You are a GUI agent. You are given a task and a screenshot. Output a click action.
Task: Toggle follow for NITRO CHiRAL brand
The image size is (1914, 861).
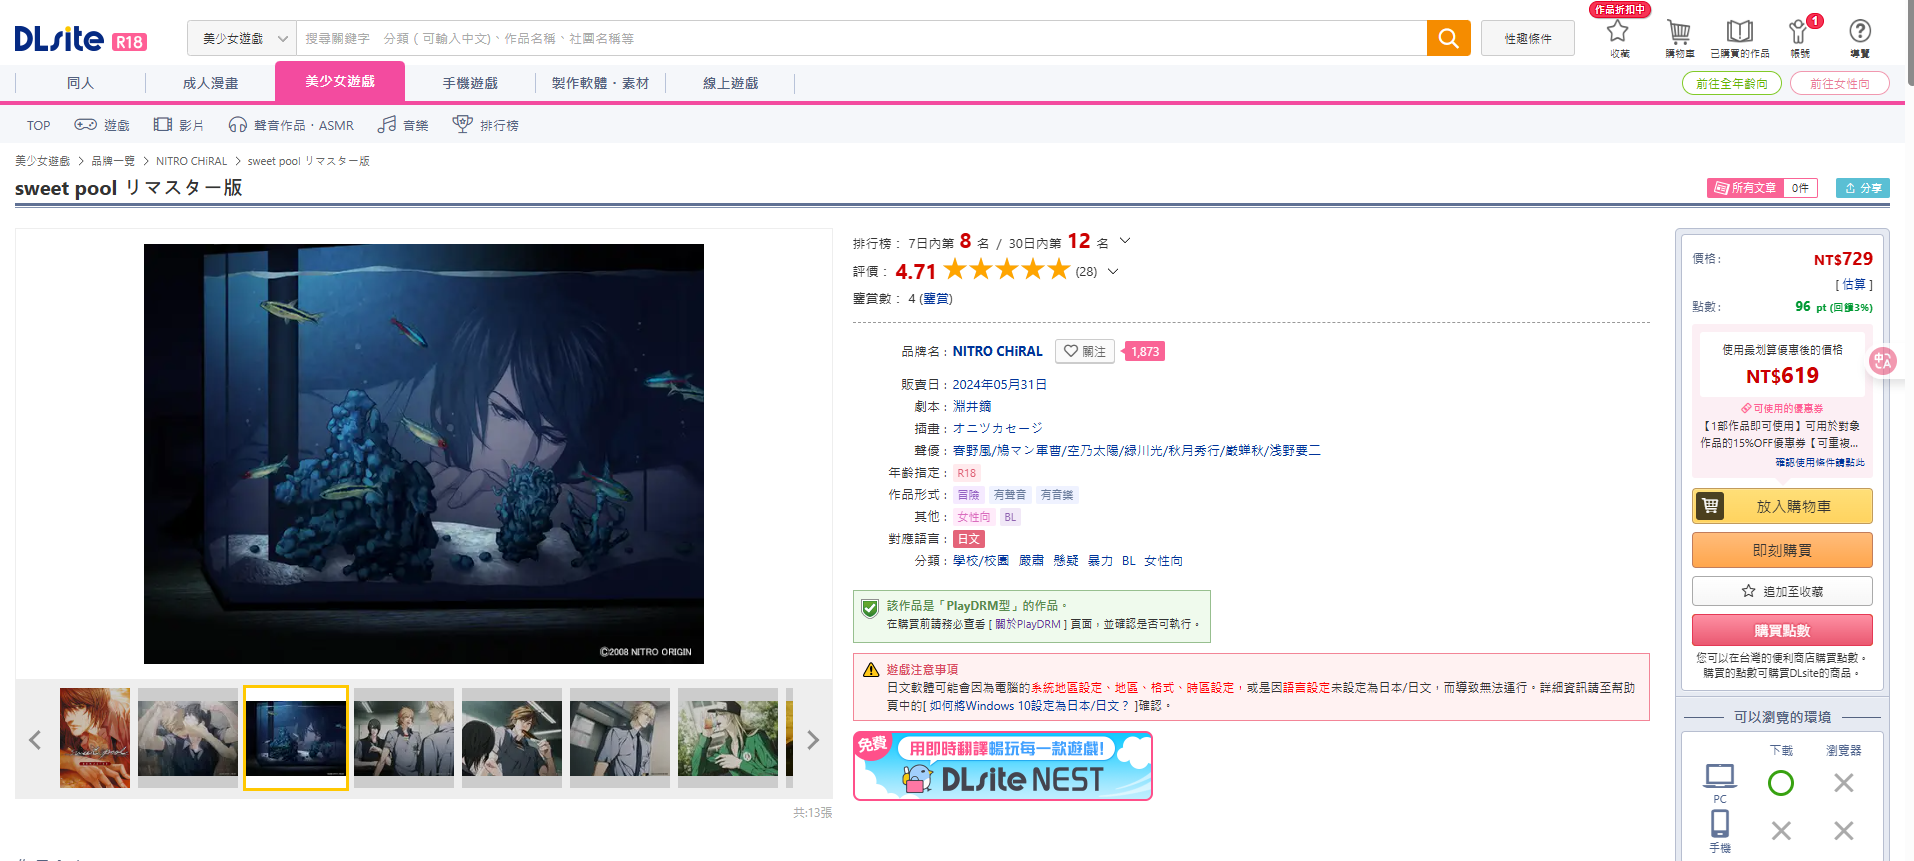[x=1084, y=351]
